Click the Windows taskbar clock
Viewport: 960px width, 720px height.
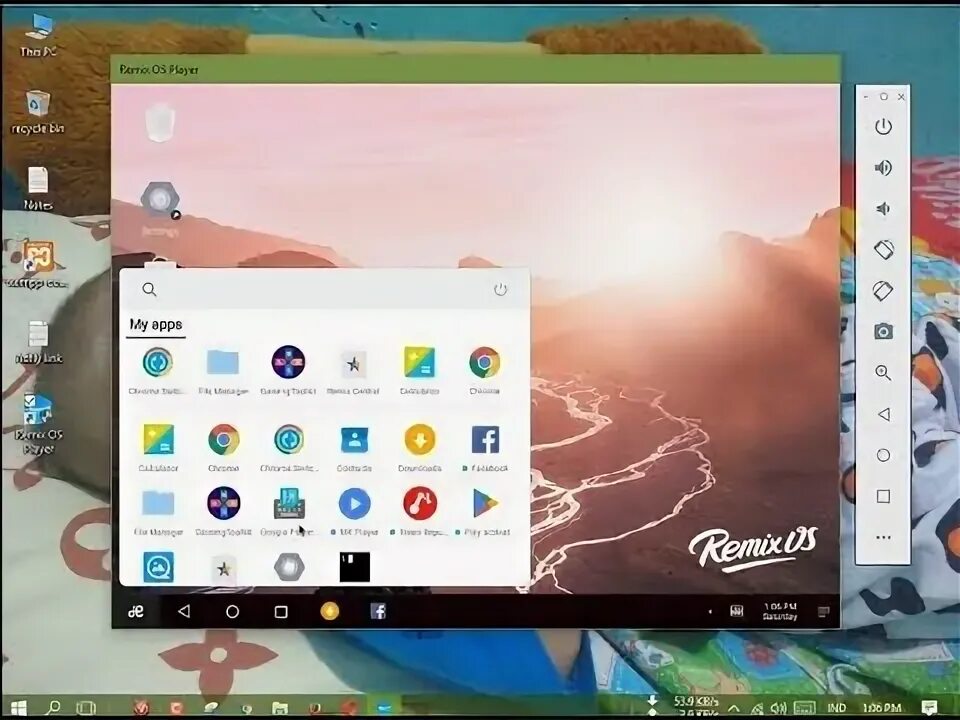click(x=882, y=708)
